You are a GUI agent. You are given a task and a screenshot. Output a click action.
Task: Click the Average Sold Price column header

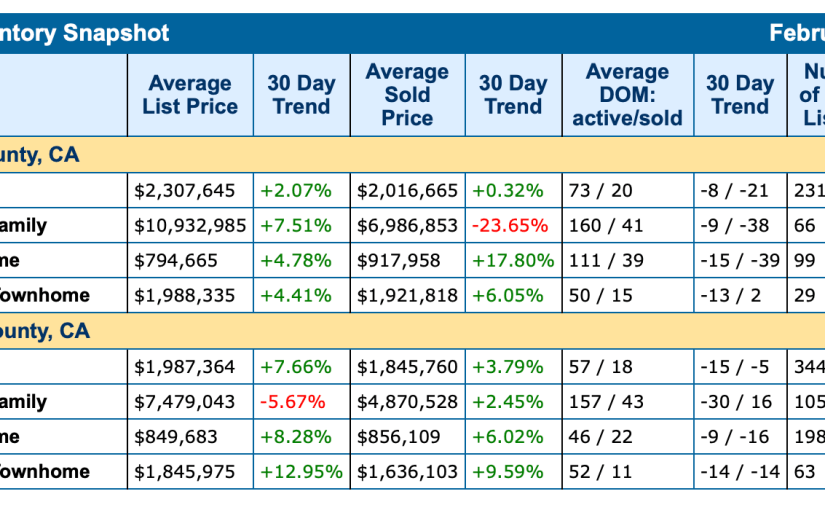(407, 95)
